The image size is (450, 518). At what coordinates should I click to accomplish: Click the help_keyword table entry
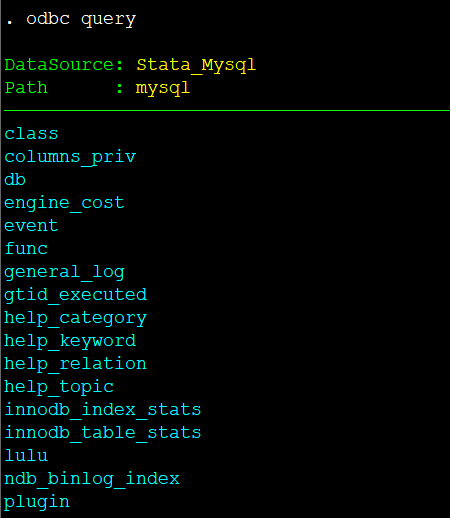click(70, 341)
